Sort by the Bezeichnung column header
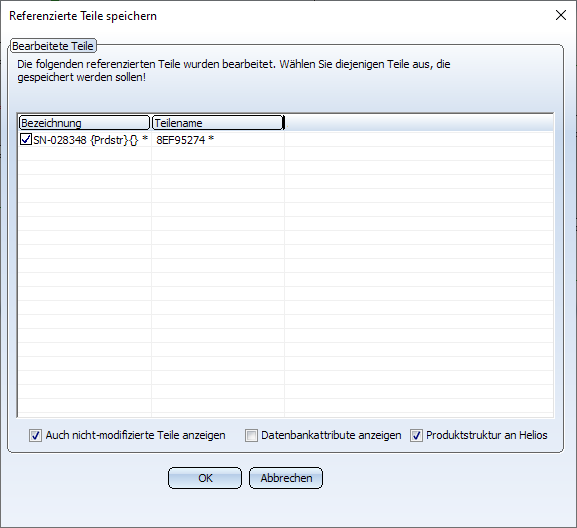577x528 pixels. coord(84,123)
